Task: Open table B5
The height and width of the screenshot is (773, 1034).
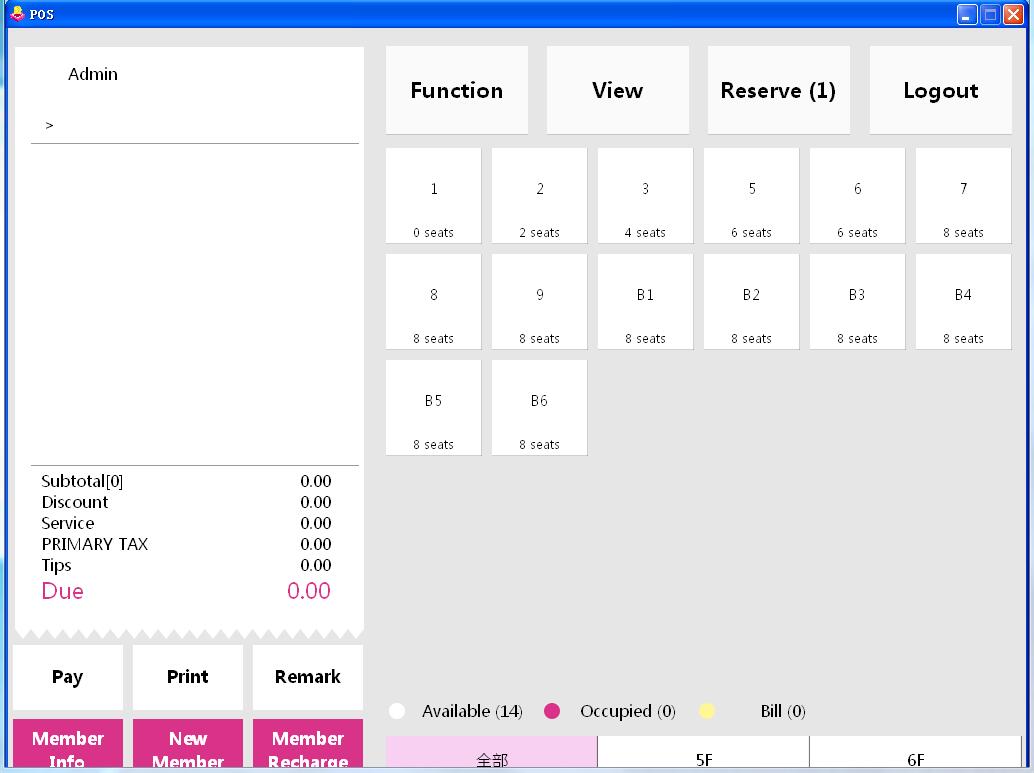Action: pos(433,408)
